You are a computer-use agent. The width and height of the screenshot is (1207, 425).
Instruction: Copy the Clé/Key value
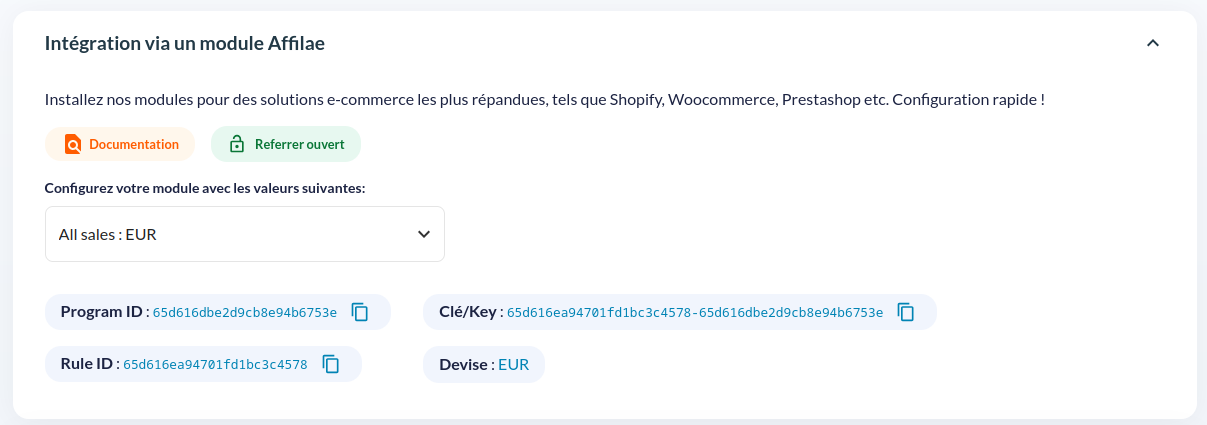[906, 312]
